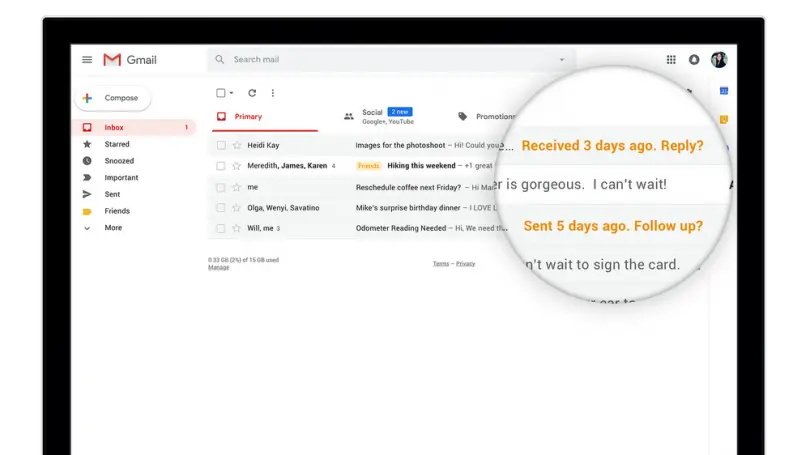Open the account profile avatar
Screen dimensions: 810x455
point(719,60)
